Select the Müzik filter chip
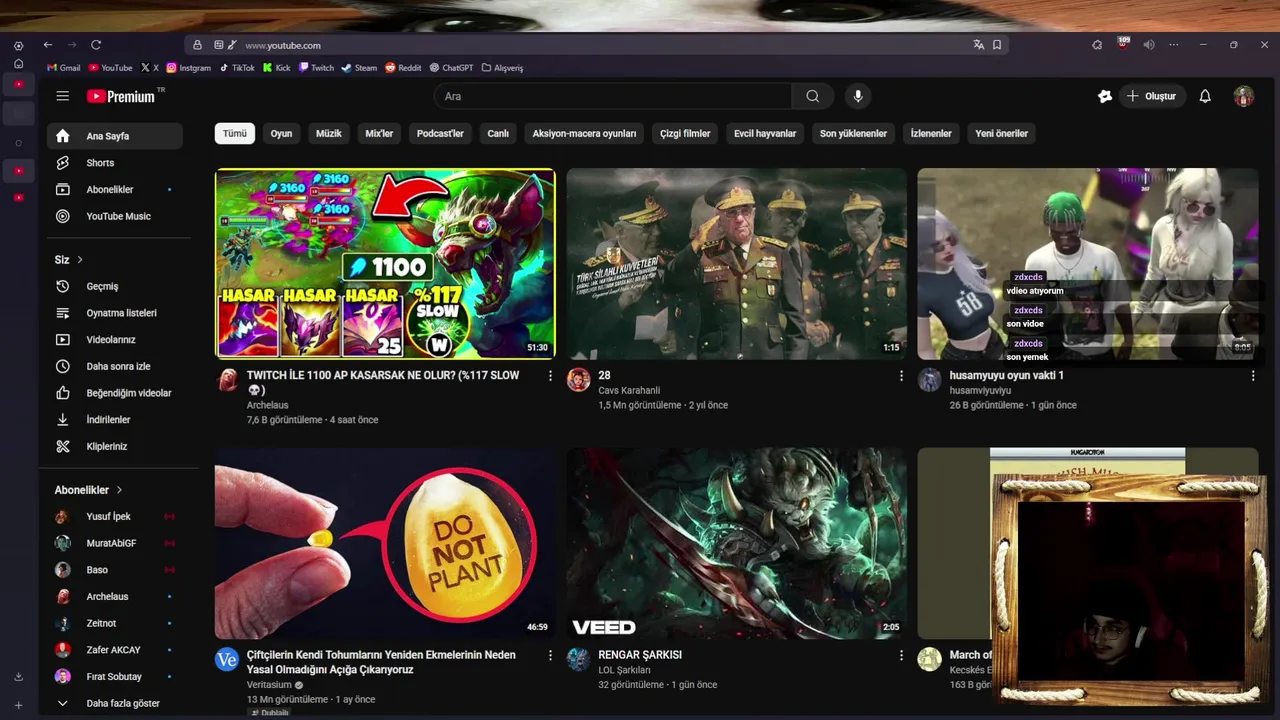1280x720 pixels. pyautogui.click(x=329, y=133)
